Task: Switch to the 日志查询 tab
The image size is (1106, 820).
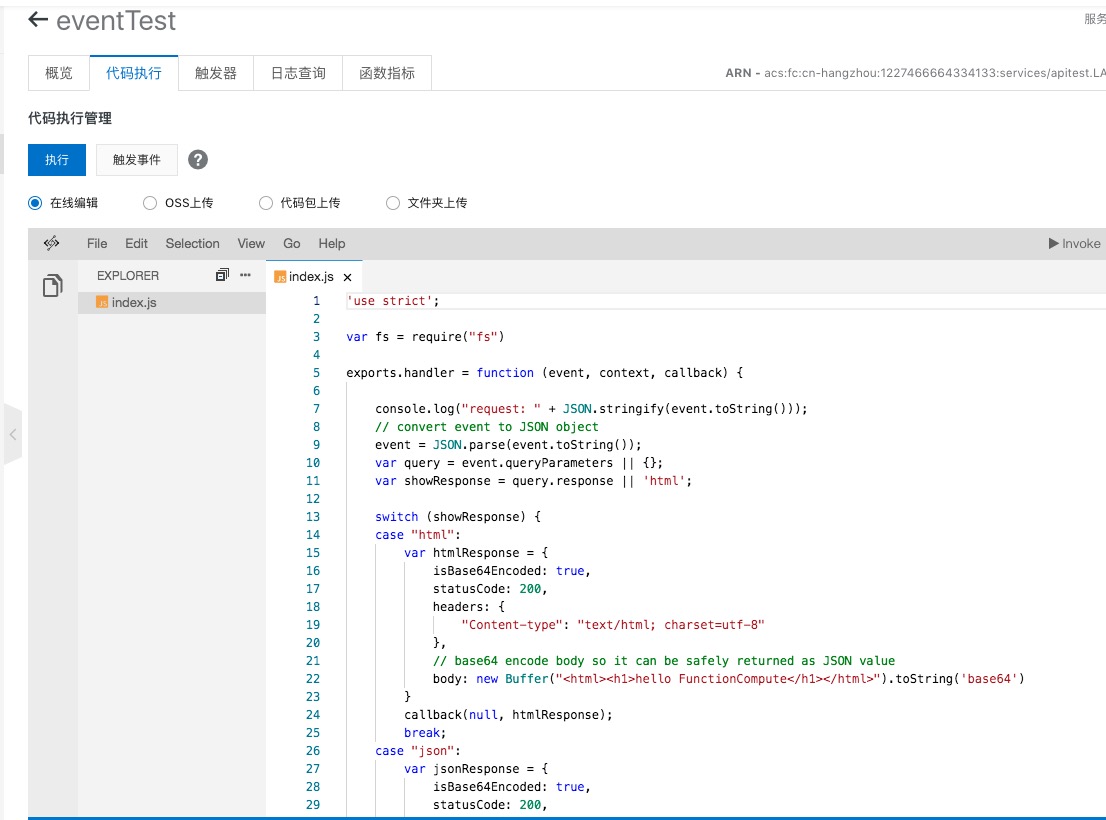Action: point(298,73)
